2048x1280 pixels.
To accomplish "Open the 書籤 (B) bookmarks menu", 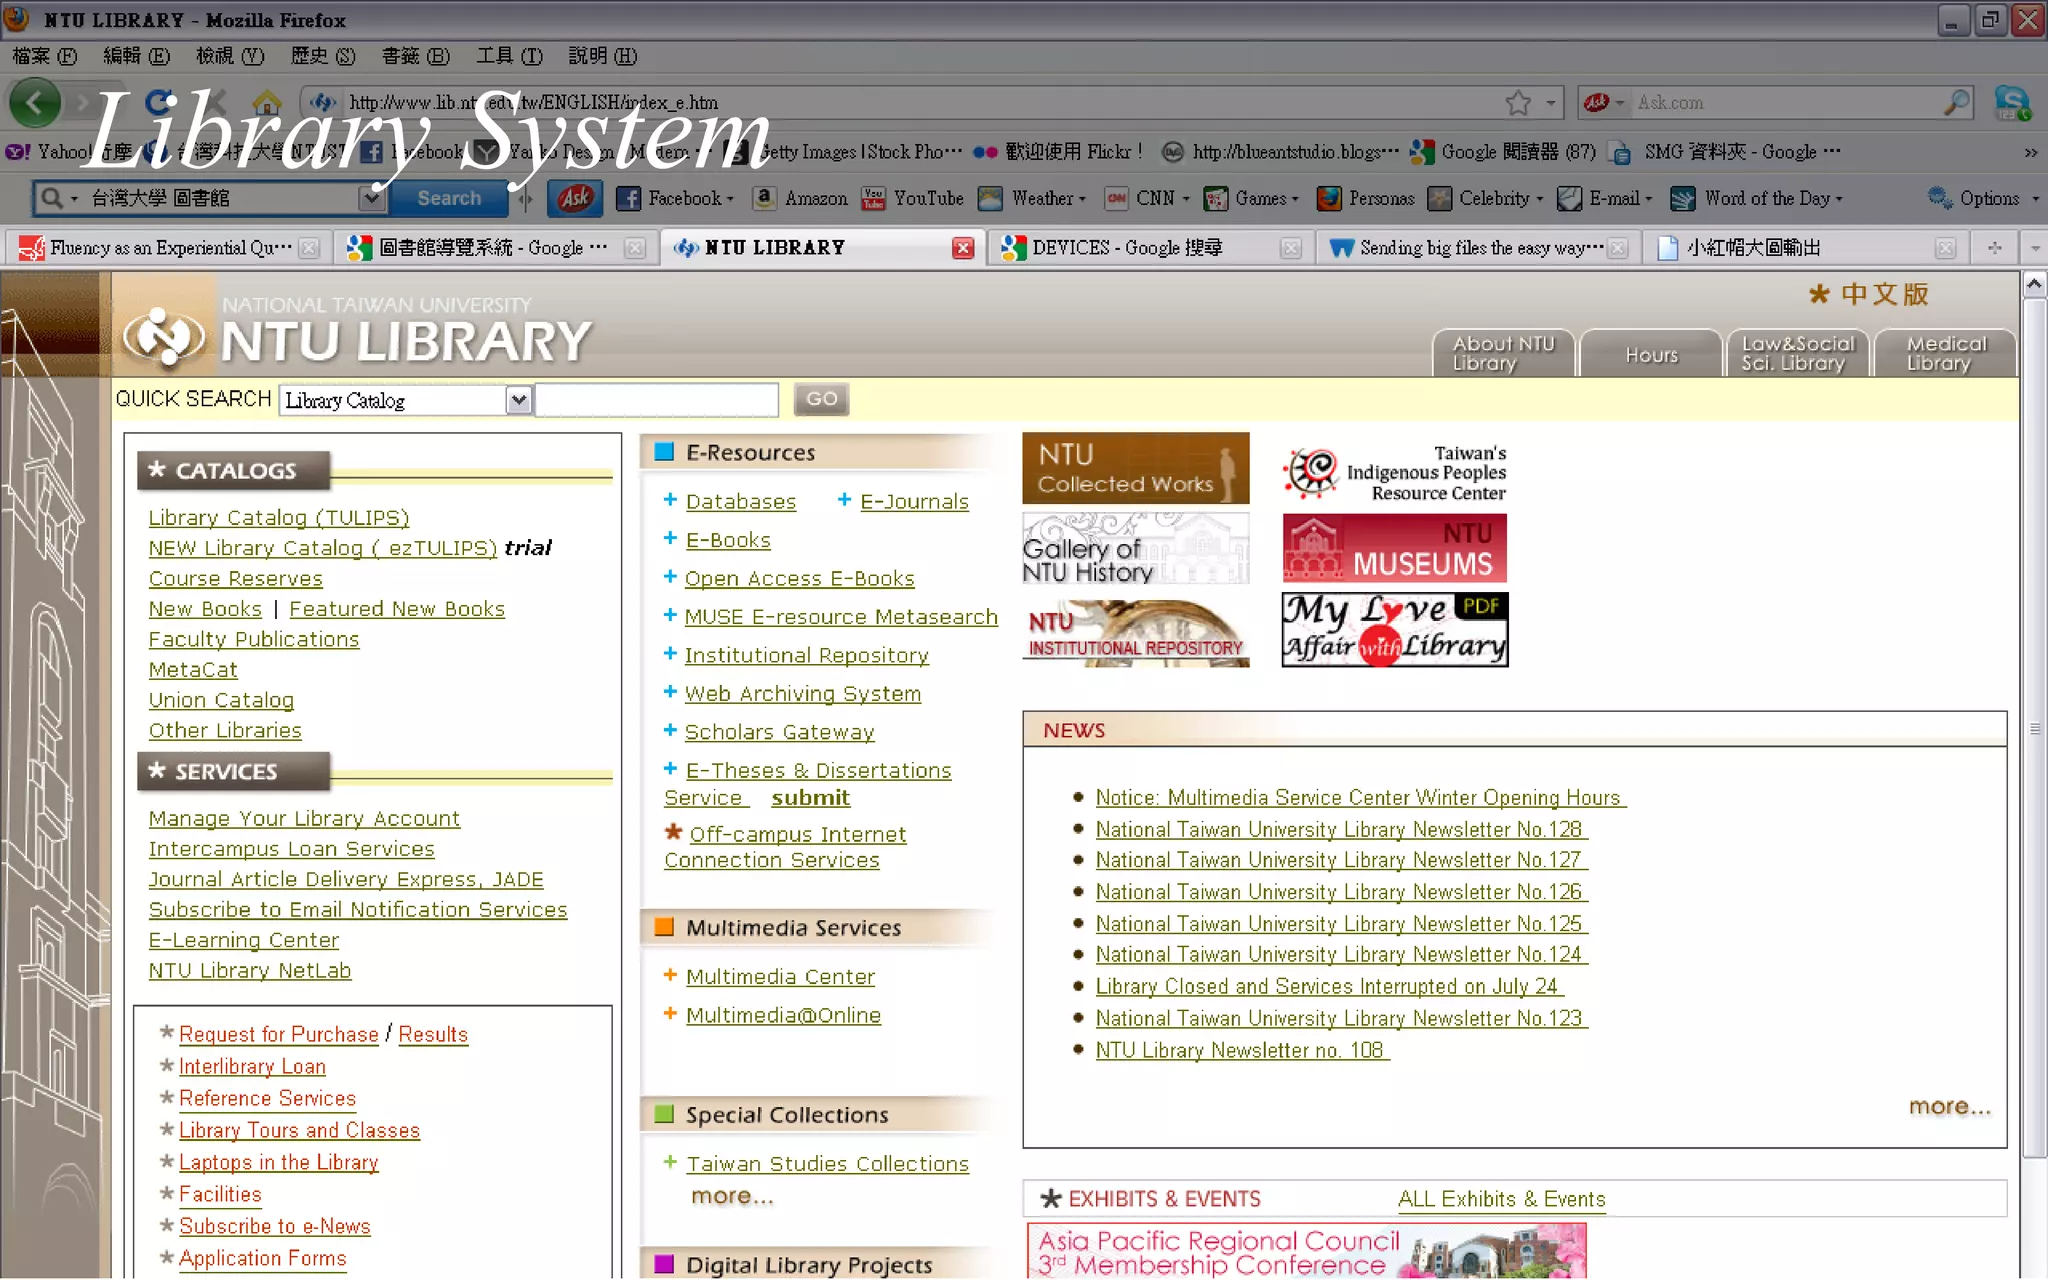I will pos(416,56).
